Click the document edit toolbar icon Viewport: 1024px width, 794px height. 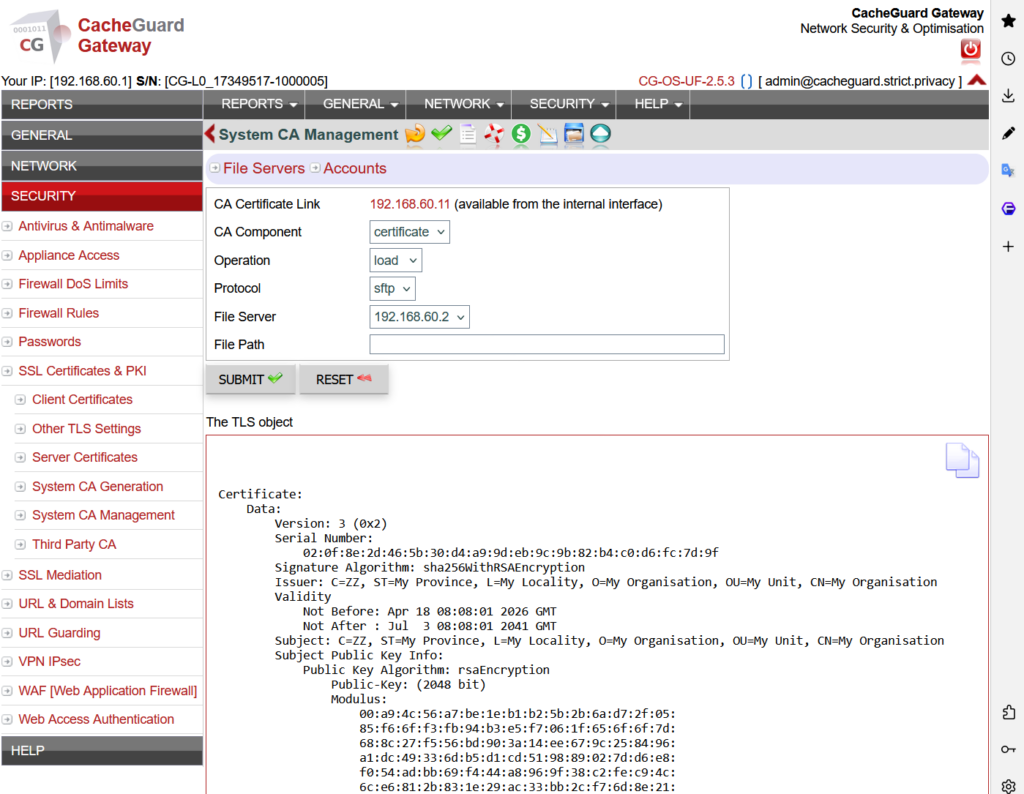547,134
